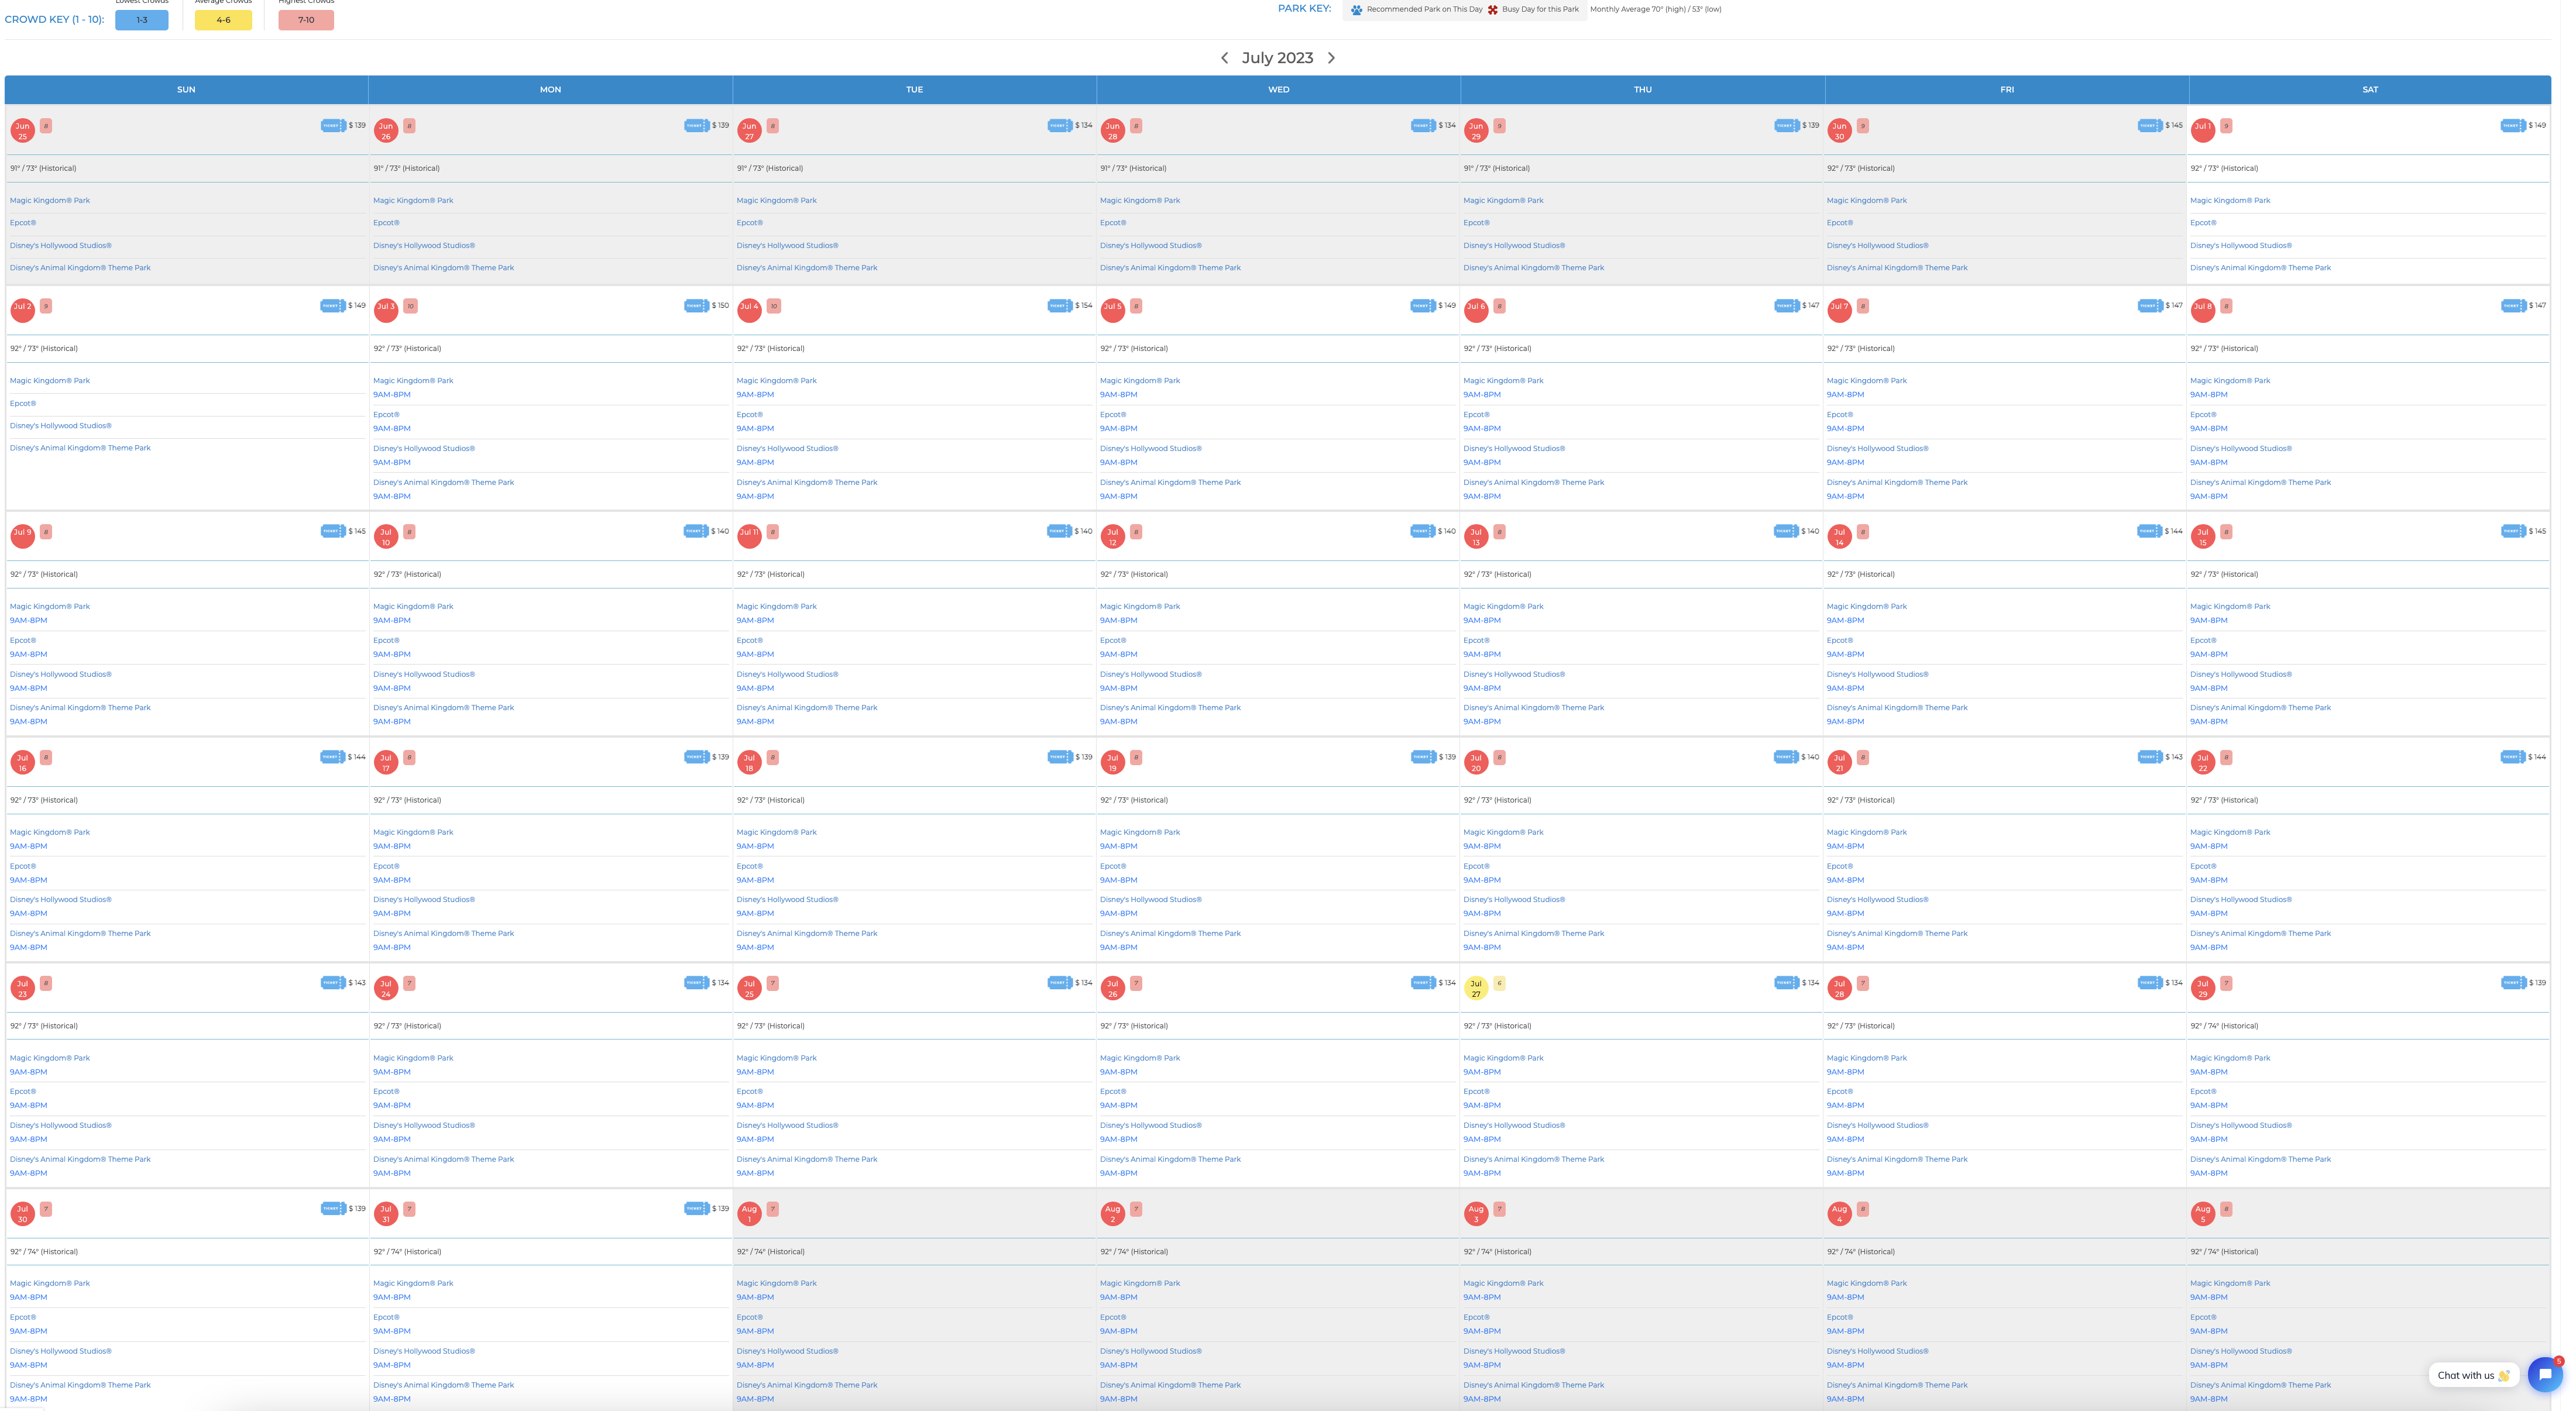Click the ticket icon for Jun 25
The width and height of the screenshot is (2576, 1411).
[x=333, y=126]
